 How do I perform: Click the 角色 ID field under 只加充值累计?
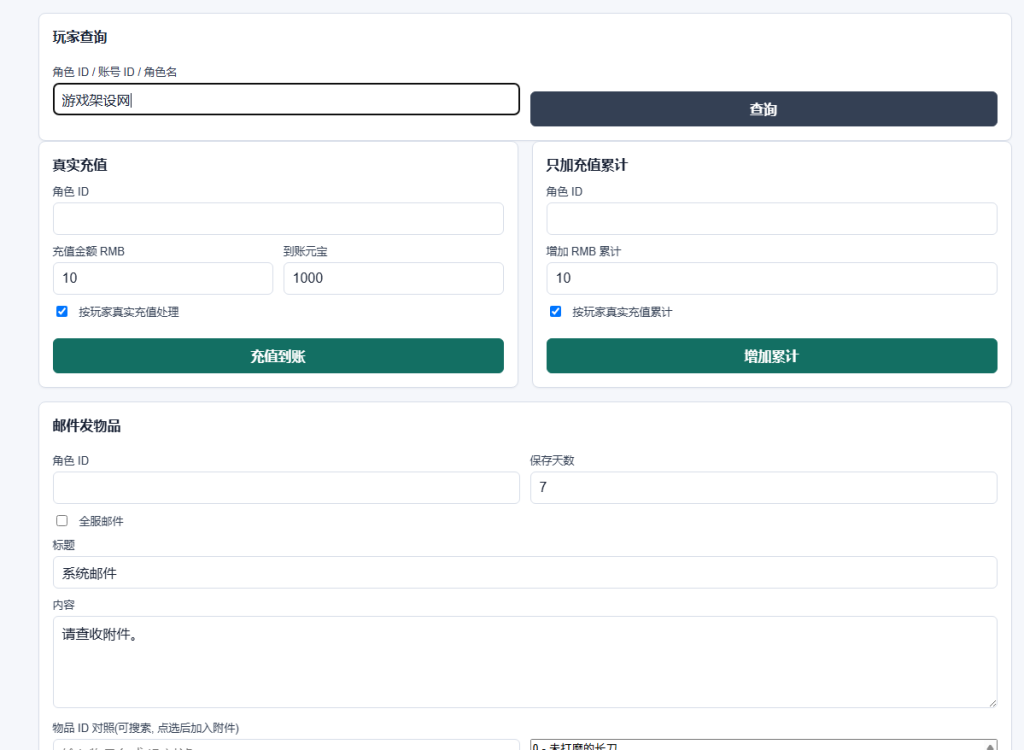tap(772, 219)
